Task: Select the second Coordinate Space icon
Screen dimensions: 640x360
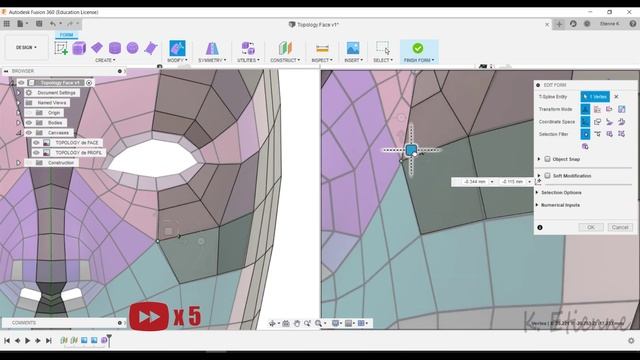Action: click(597, 122)
